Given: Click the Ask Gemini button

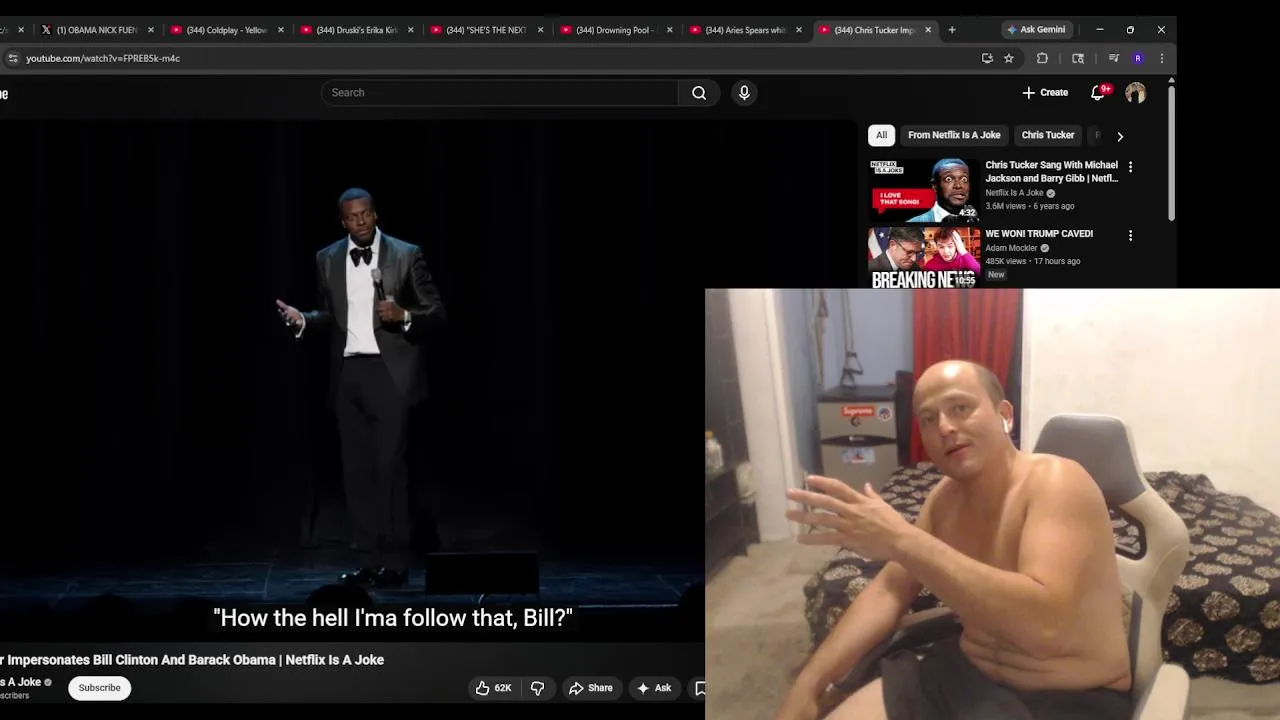Looking at the screenshot, I should [1035, 30].
